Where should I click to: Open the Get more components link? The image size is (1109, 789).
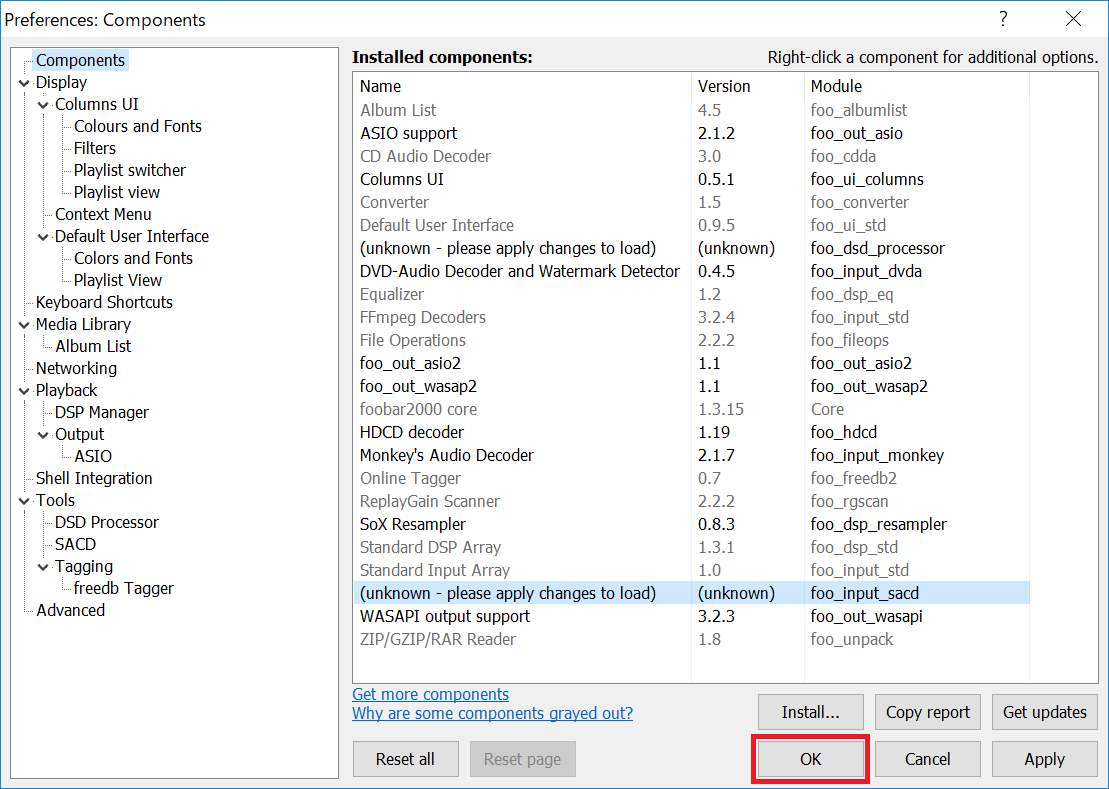pyautogui.click(x=430, y=694)
